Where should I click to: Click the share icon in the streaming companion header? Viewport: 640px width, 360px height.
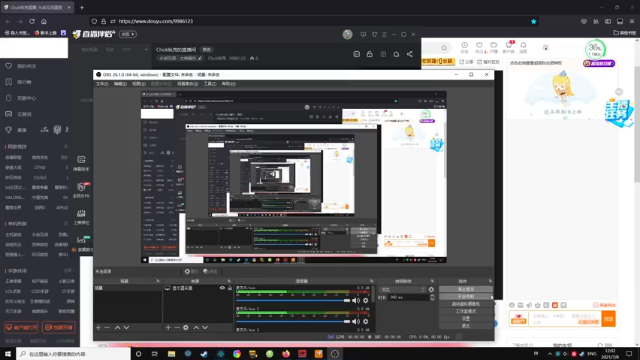click(x=409, y=54)
